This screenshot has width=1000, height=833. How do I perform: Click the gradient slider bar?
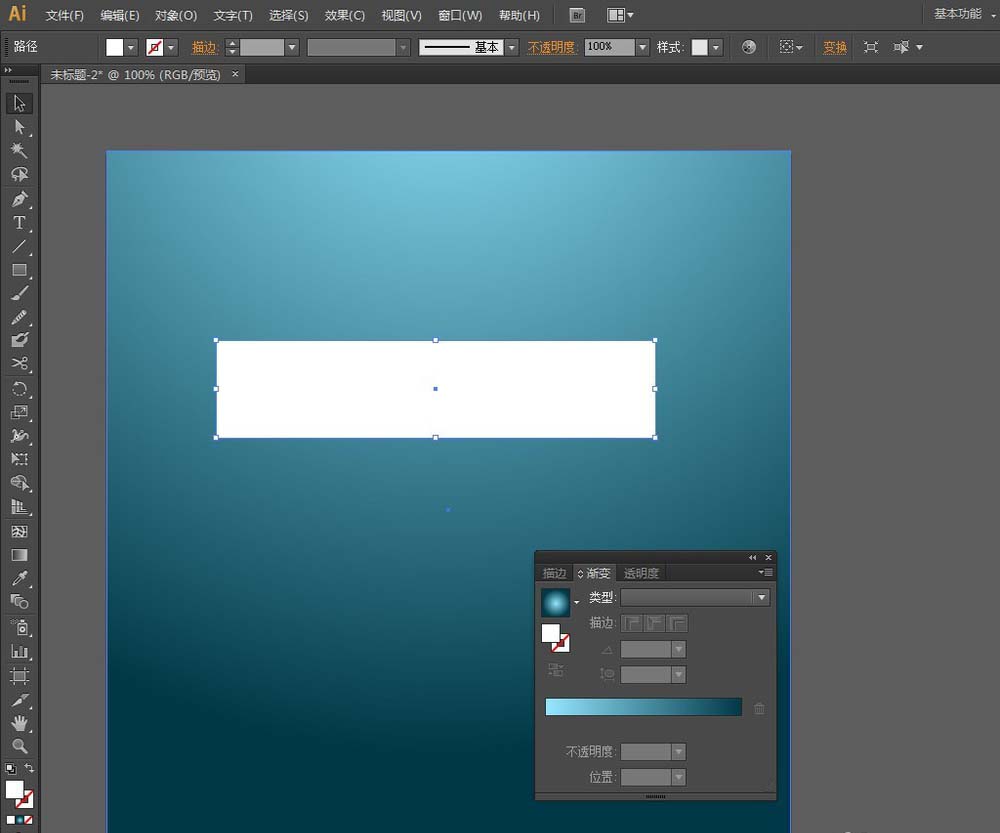tap(643, 707)
